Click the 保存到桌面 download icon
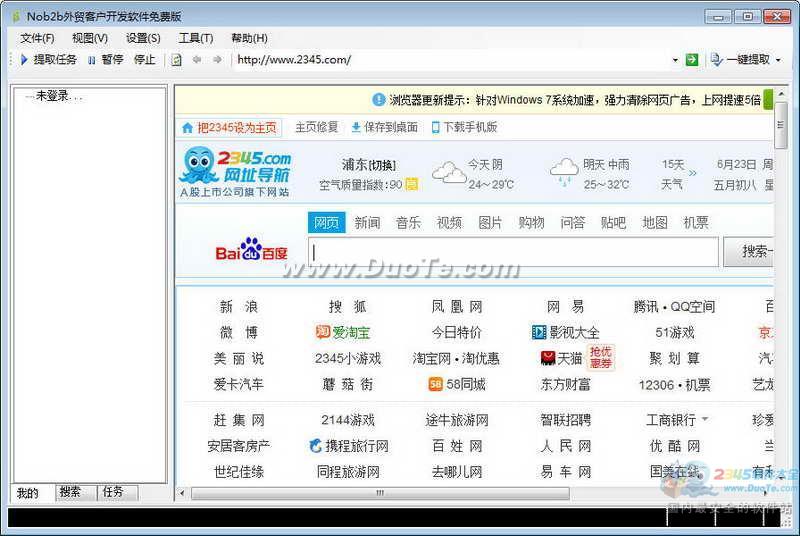 [x=356, y=127]
